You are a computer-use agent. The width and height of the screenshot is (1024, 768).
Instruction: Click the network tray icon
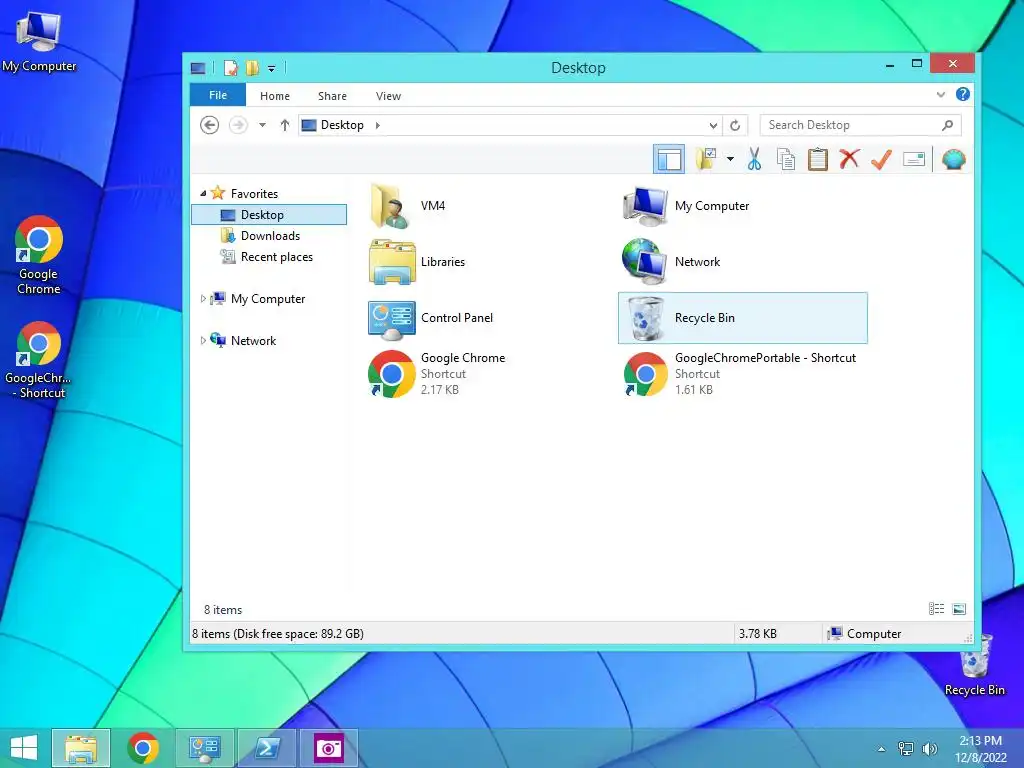click(906, 748)
